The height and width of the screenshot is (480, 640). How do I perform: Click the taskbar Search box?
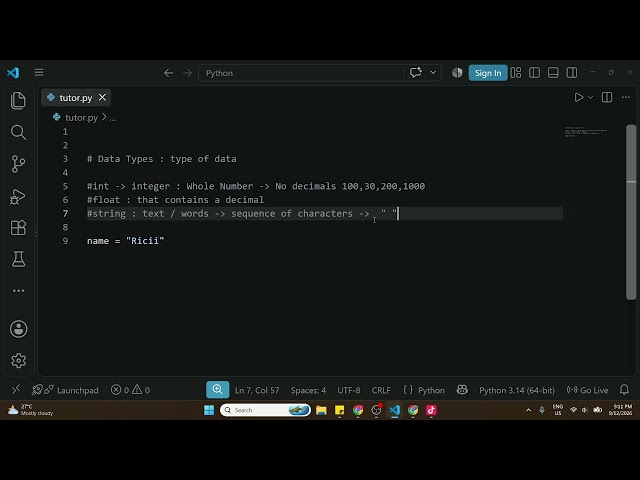point(265,410)
